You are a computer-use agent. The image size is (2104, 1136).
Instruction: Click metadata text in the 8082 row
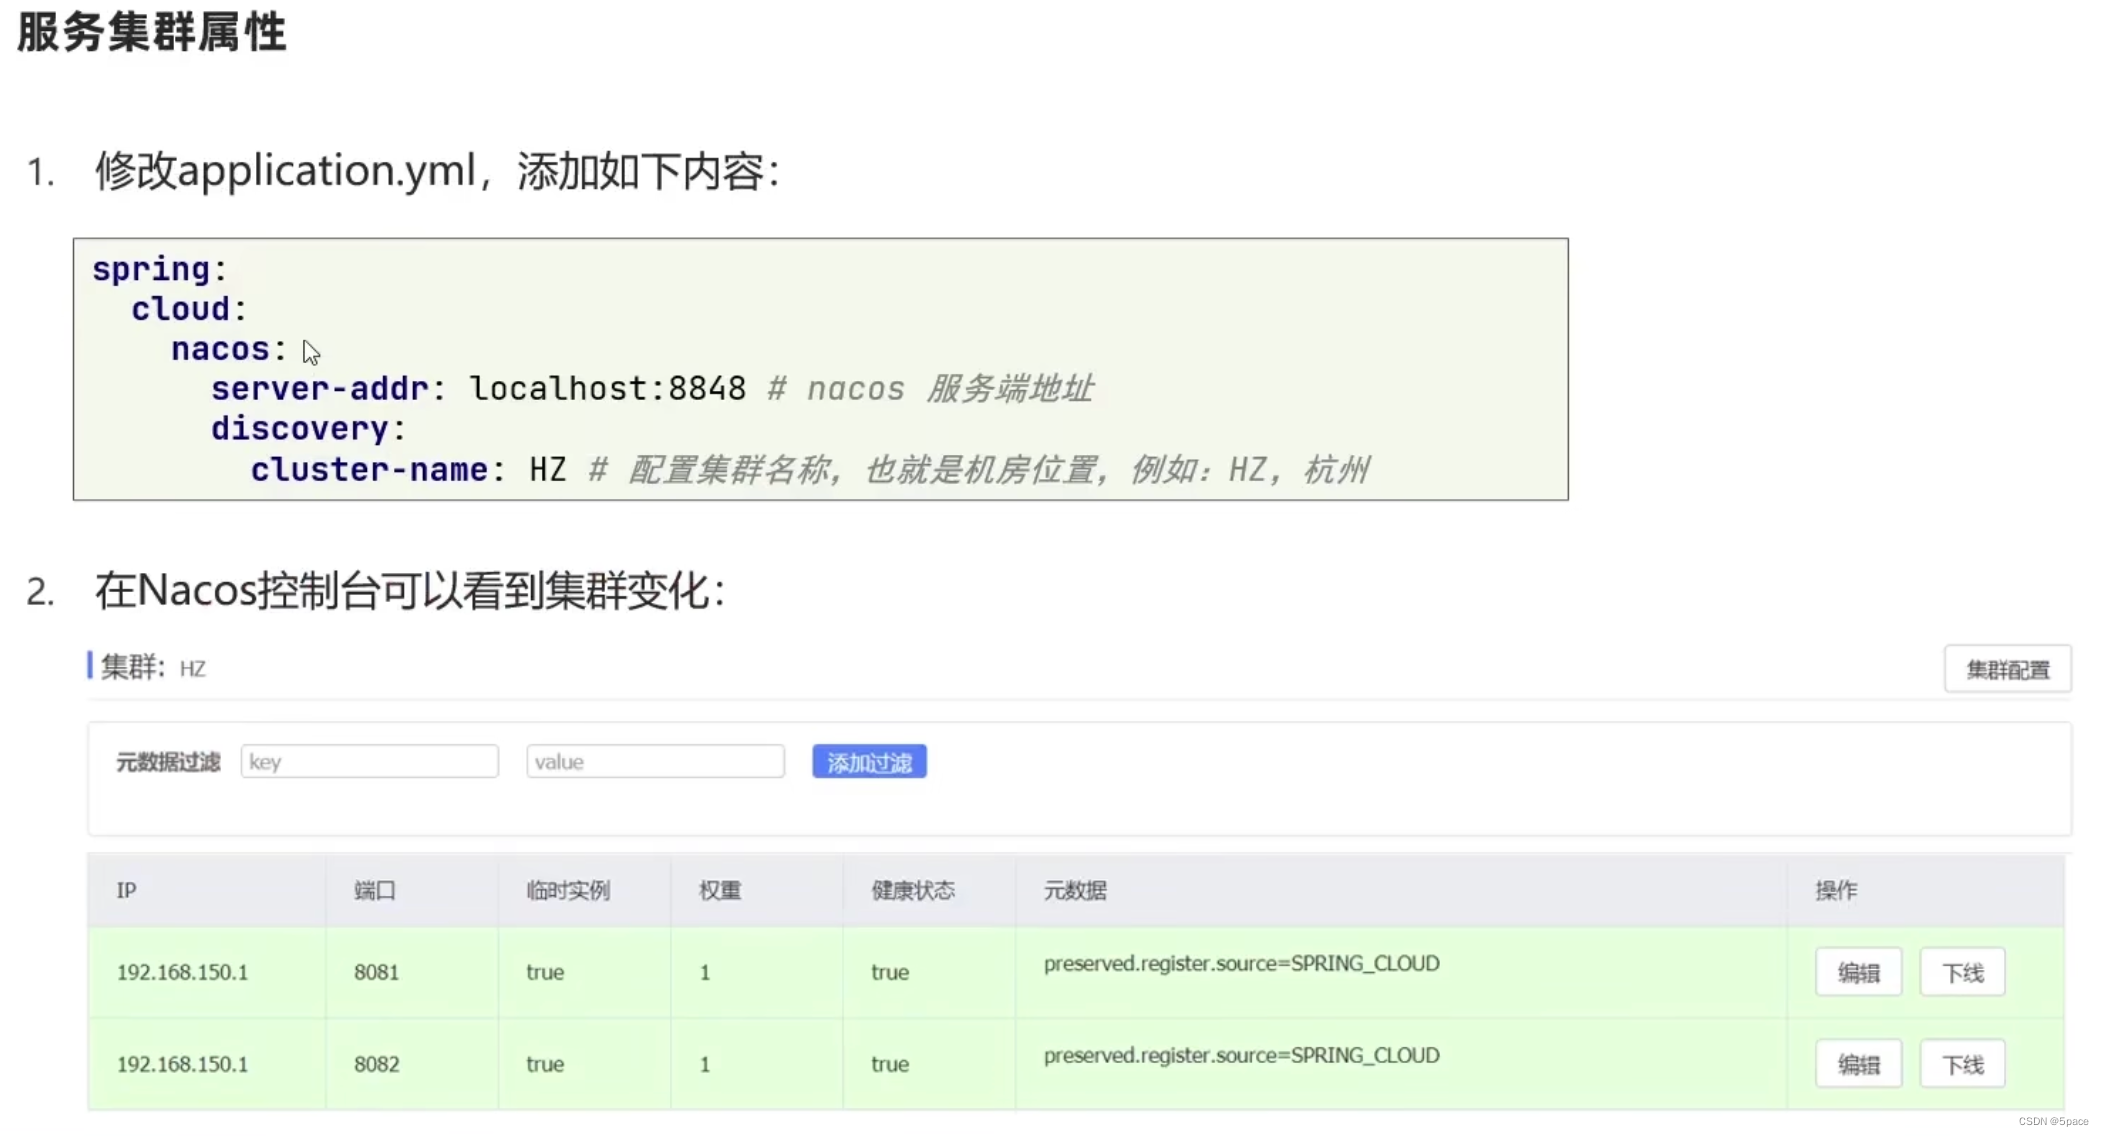click(1241, 1055)
